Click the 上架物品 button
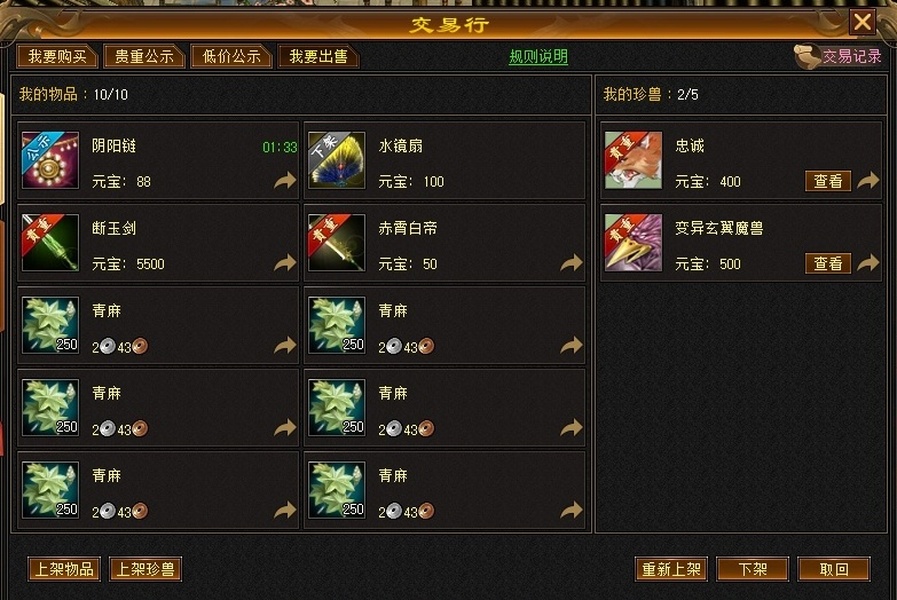This screenshot has width=897, height=600. point(64,569)
